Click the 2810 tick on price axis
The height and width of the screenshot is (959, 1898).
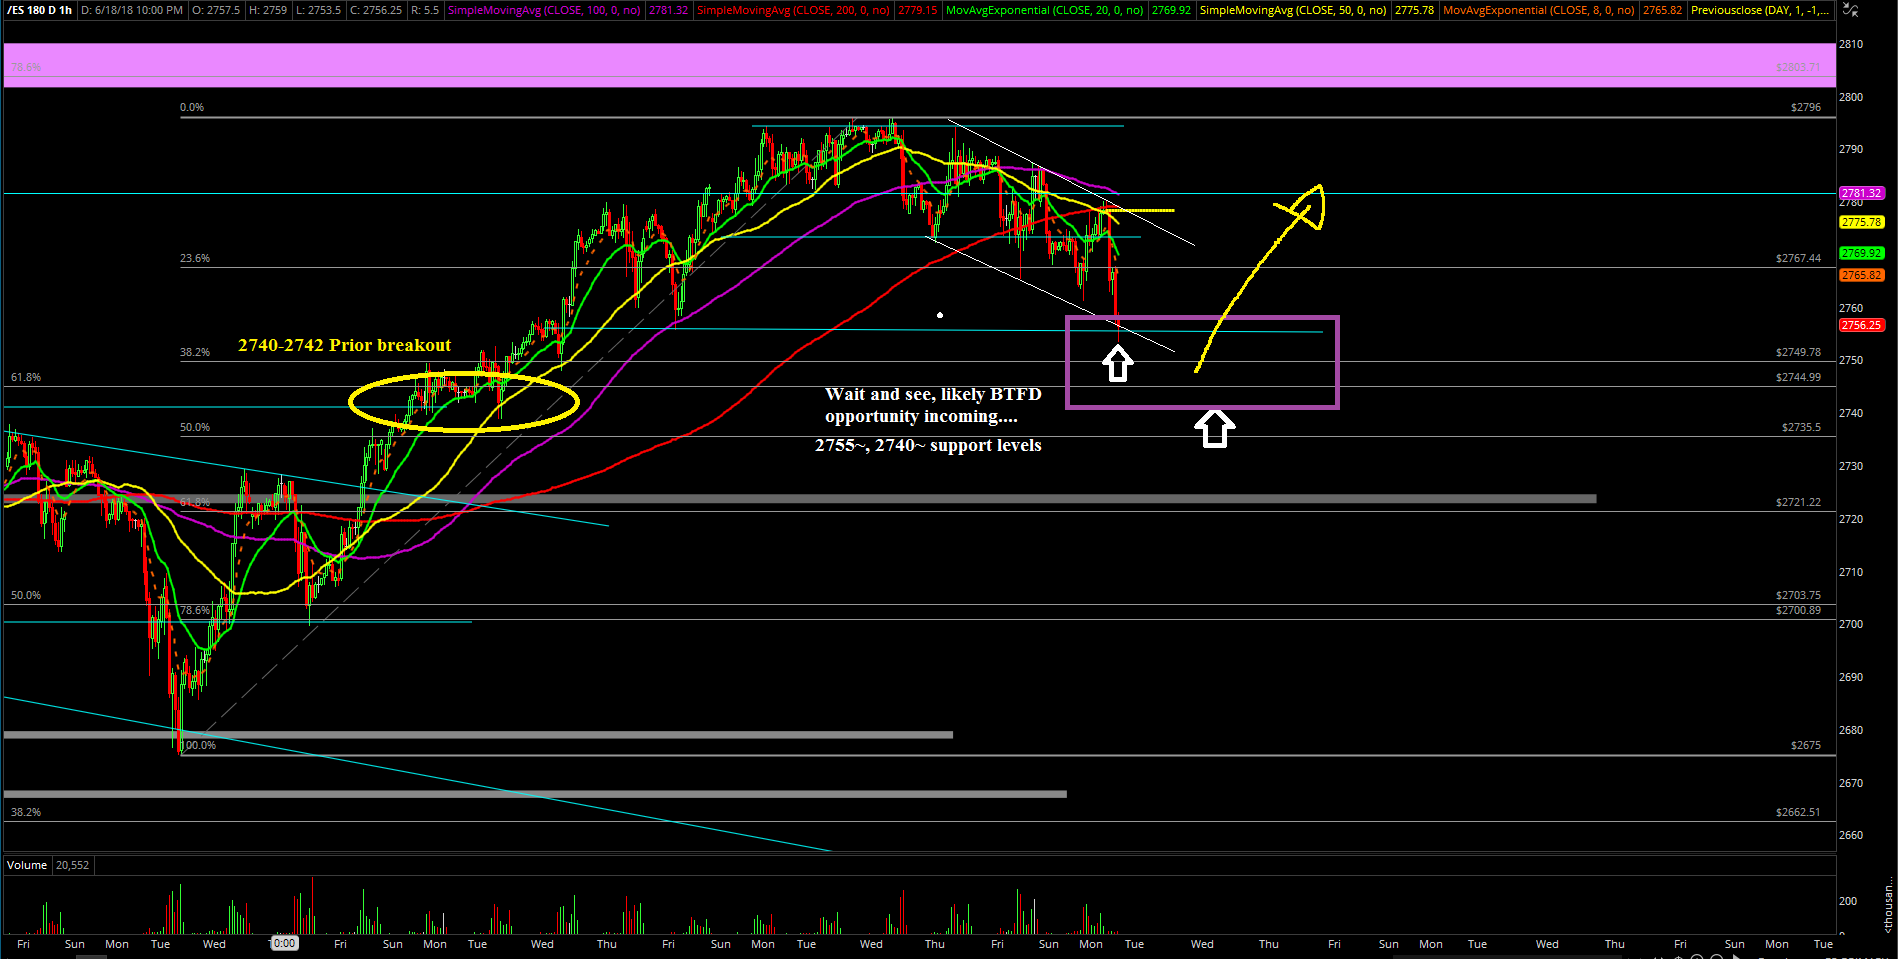pos(1851,44)
